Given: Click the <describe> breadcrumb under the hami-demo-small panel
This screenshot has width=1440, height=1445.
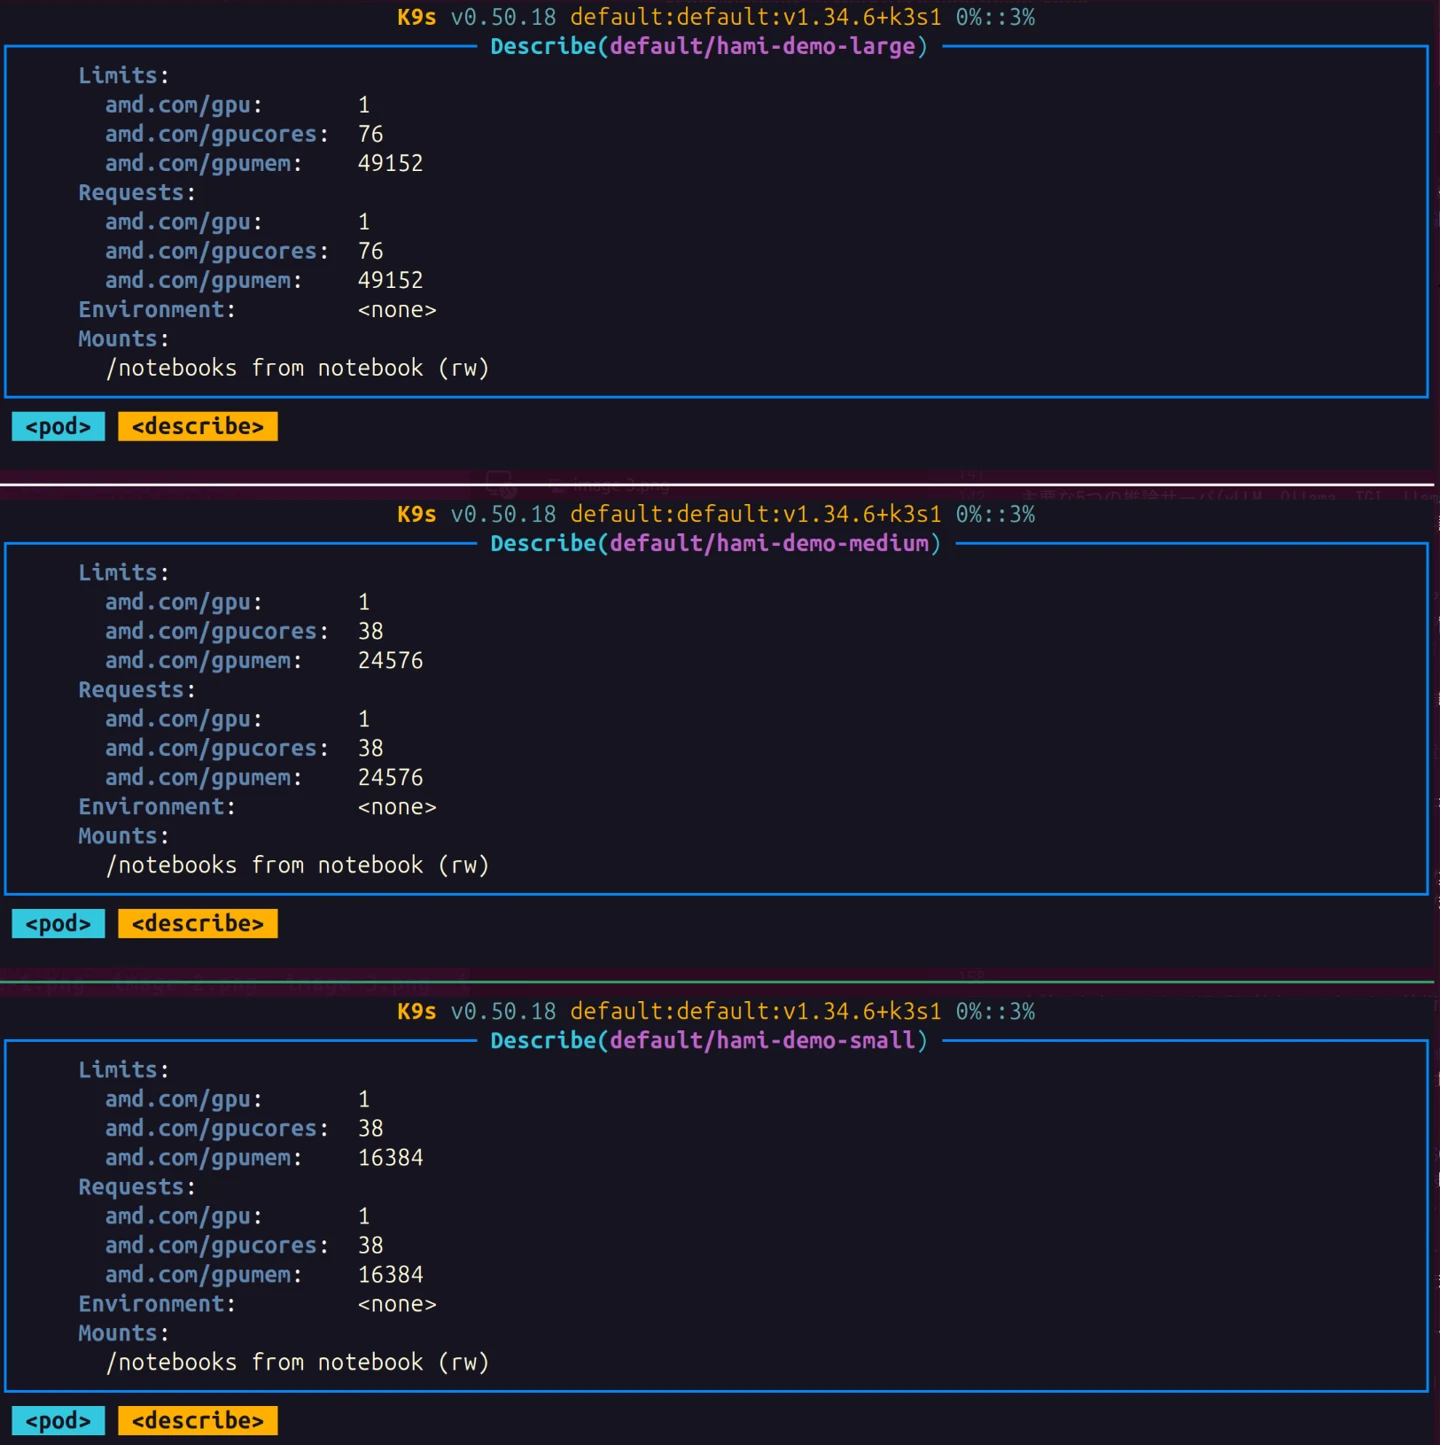Looking at the screenshot, I should 198,1421.
